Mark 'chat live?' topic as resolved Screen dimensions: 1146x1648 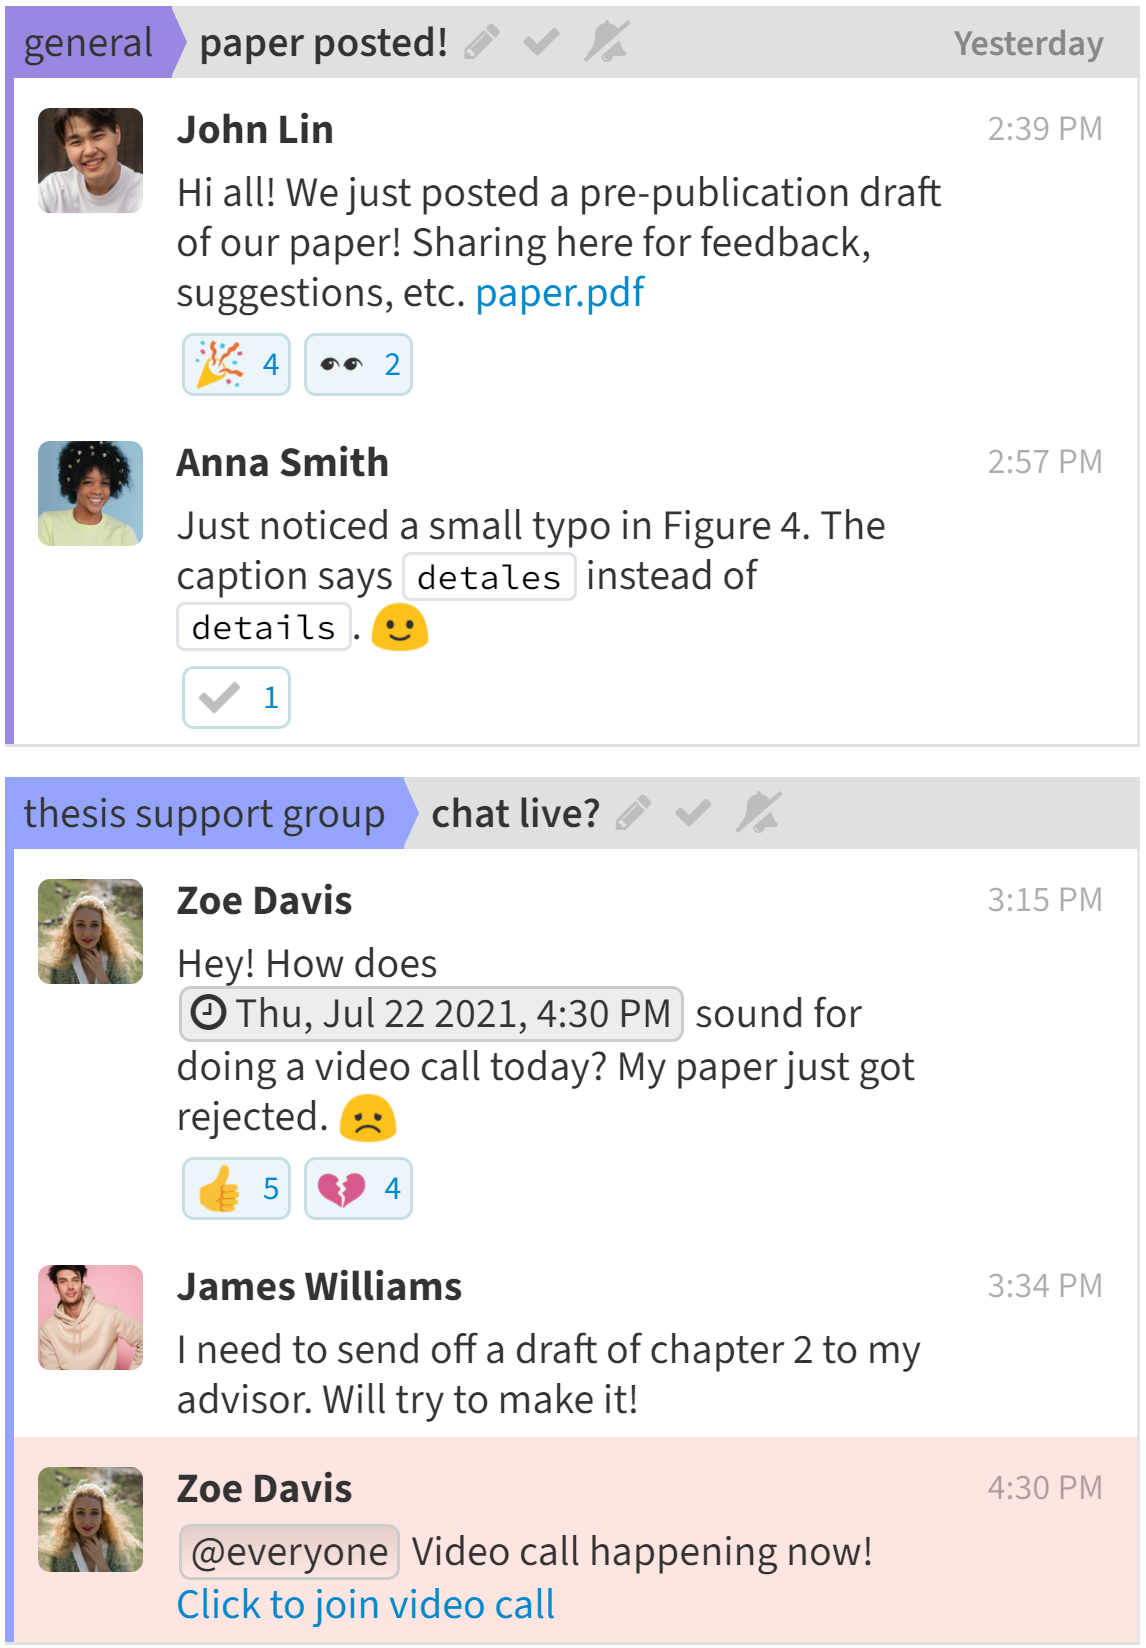point(693,814)
